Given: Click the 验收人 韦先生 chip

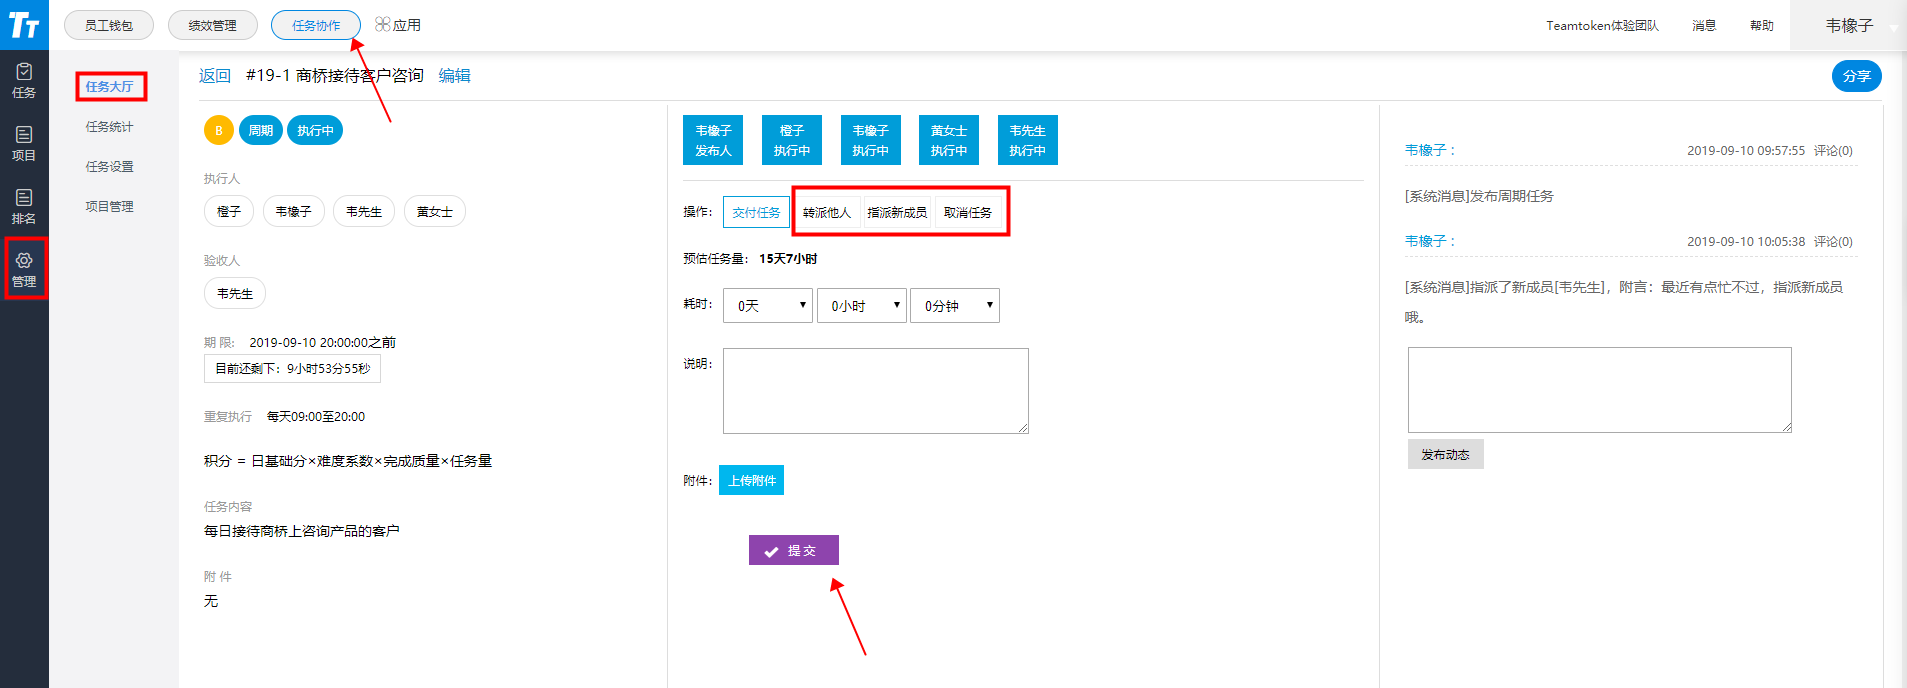Looking at the screenshot, I should [235, 293].
